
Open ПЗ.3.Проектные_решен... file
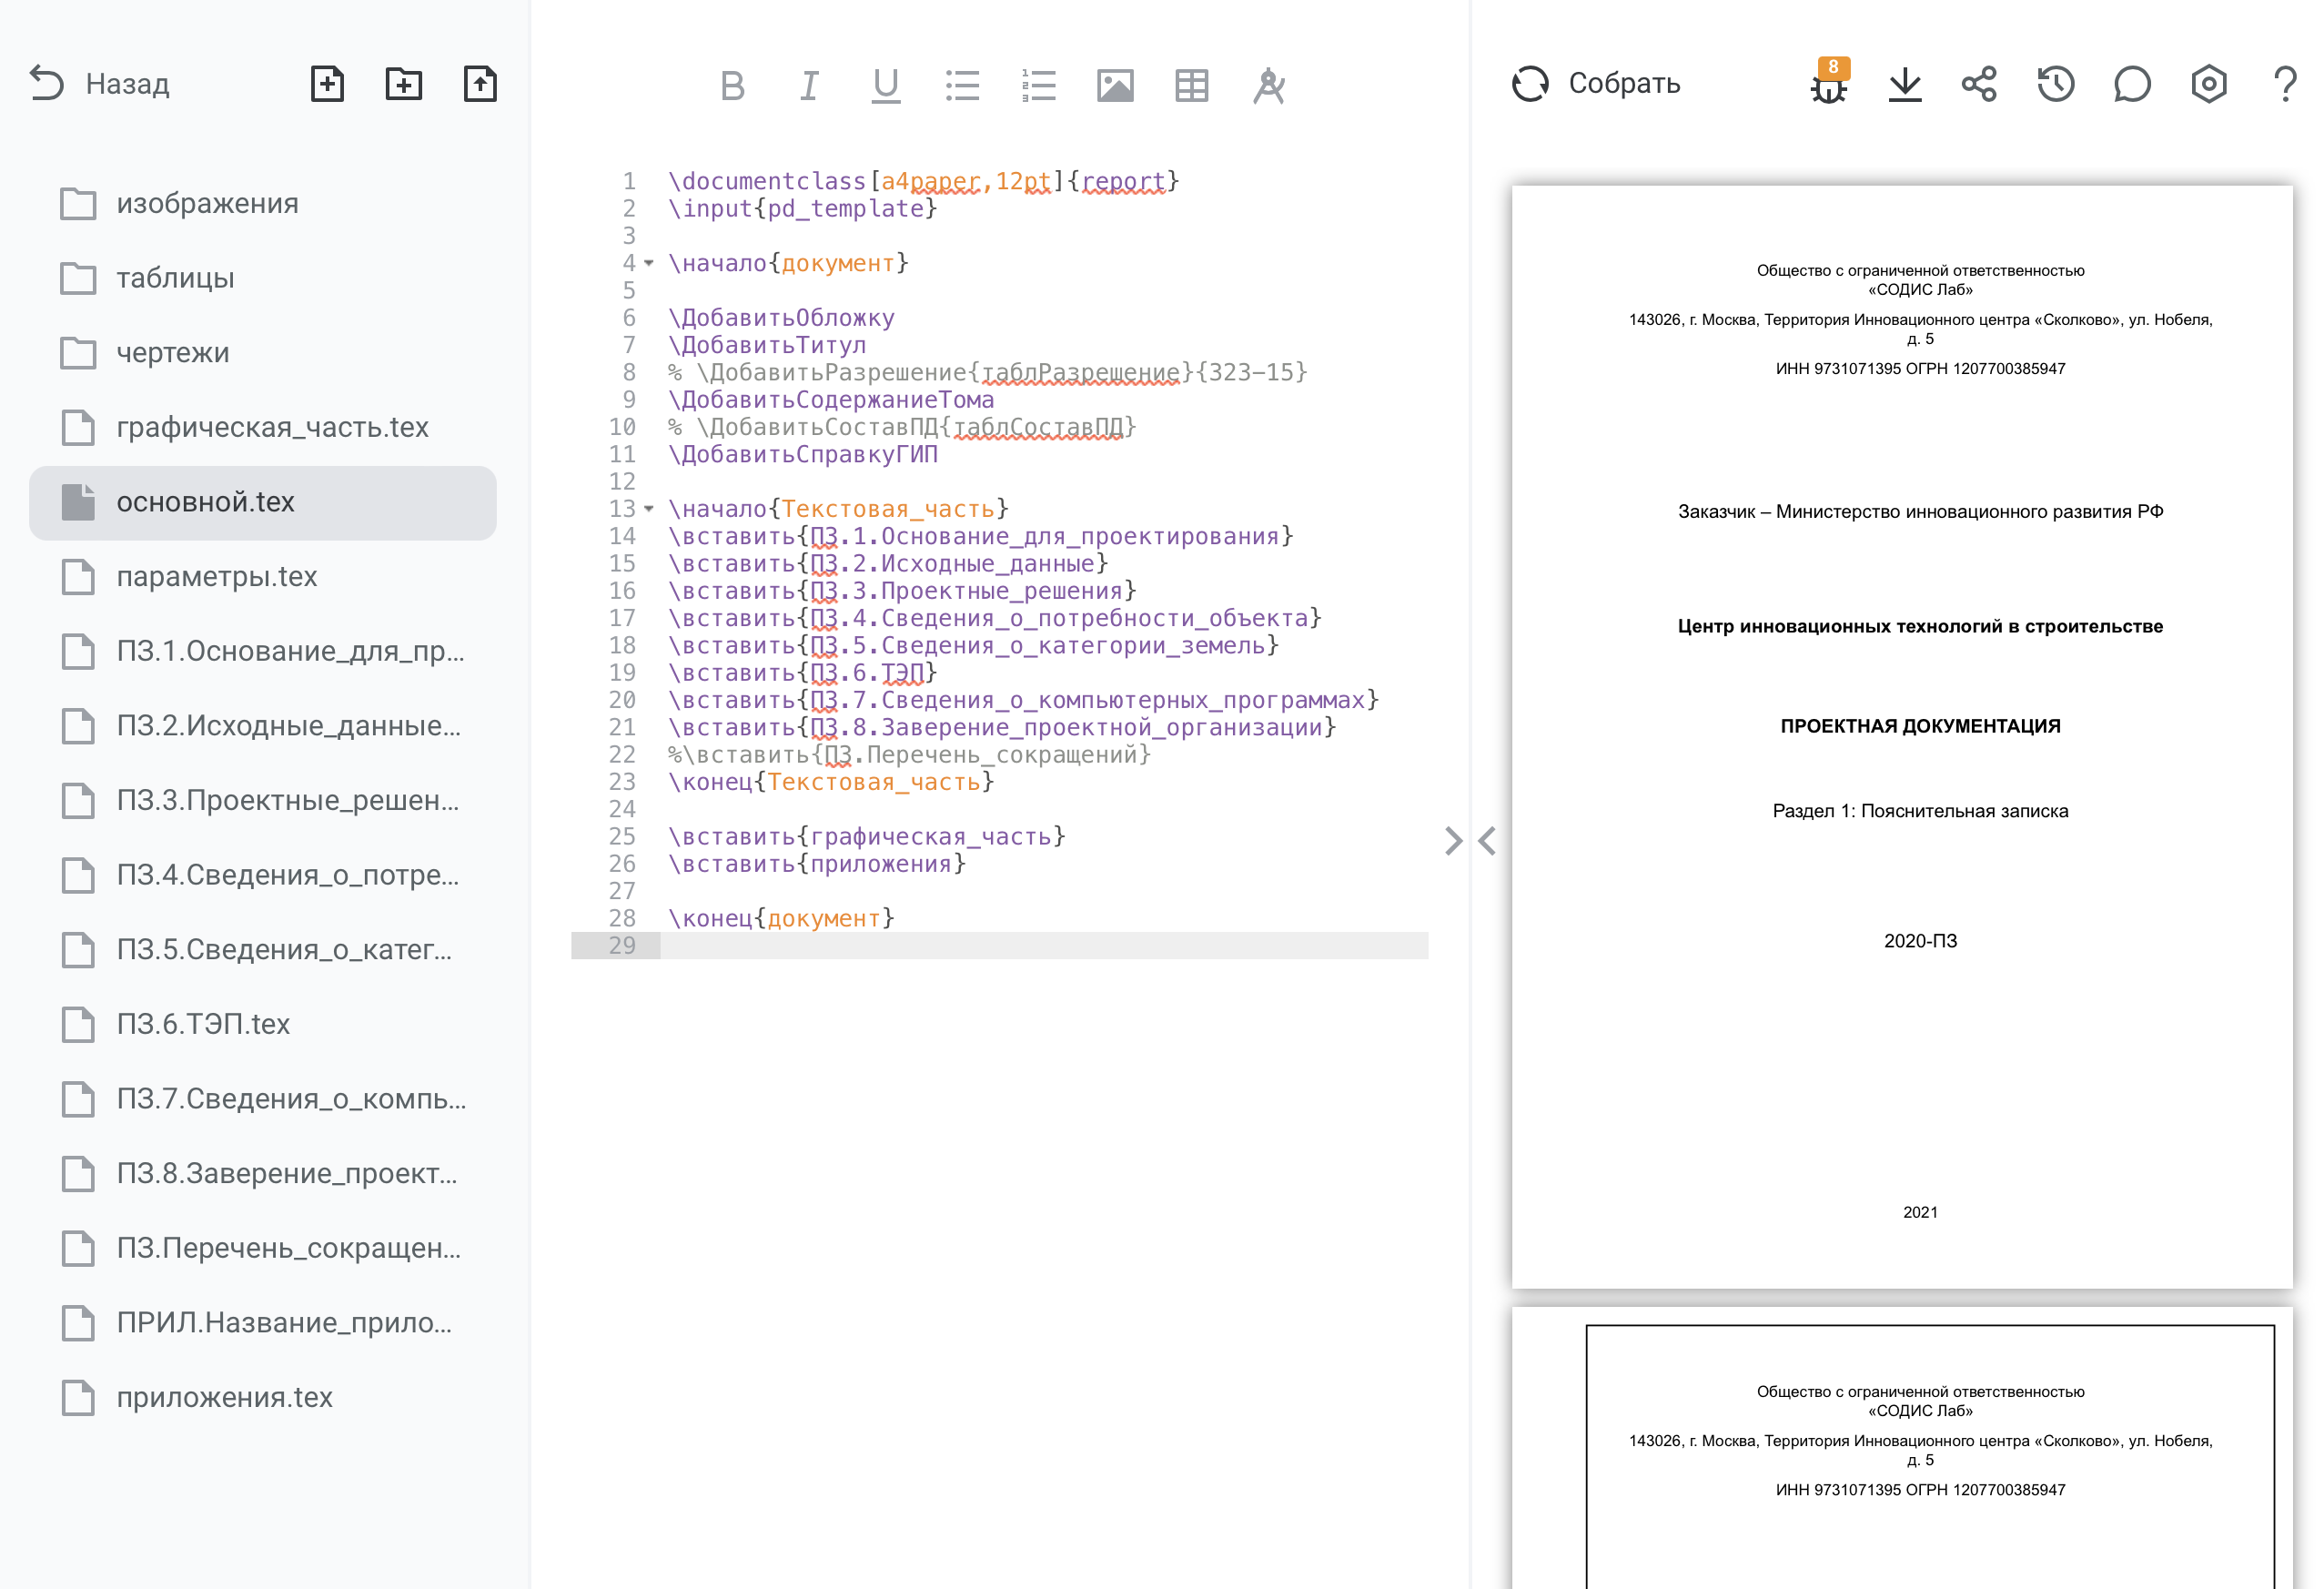coord(263,801)
